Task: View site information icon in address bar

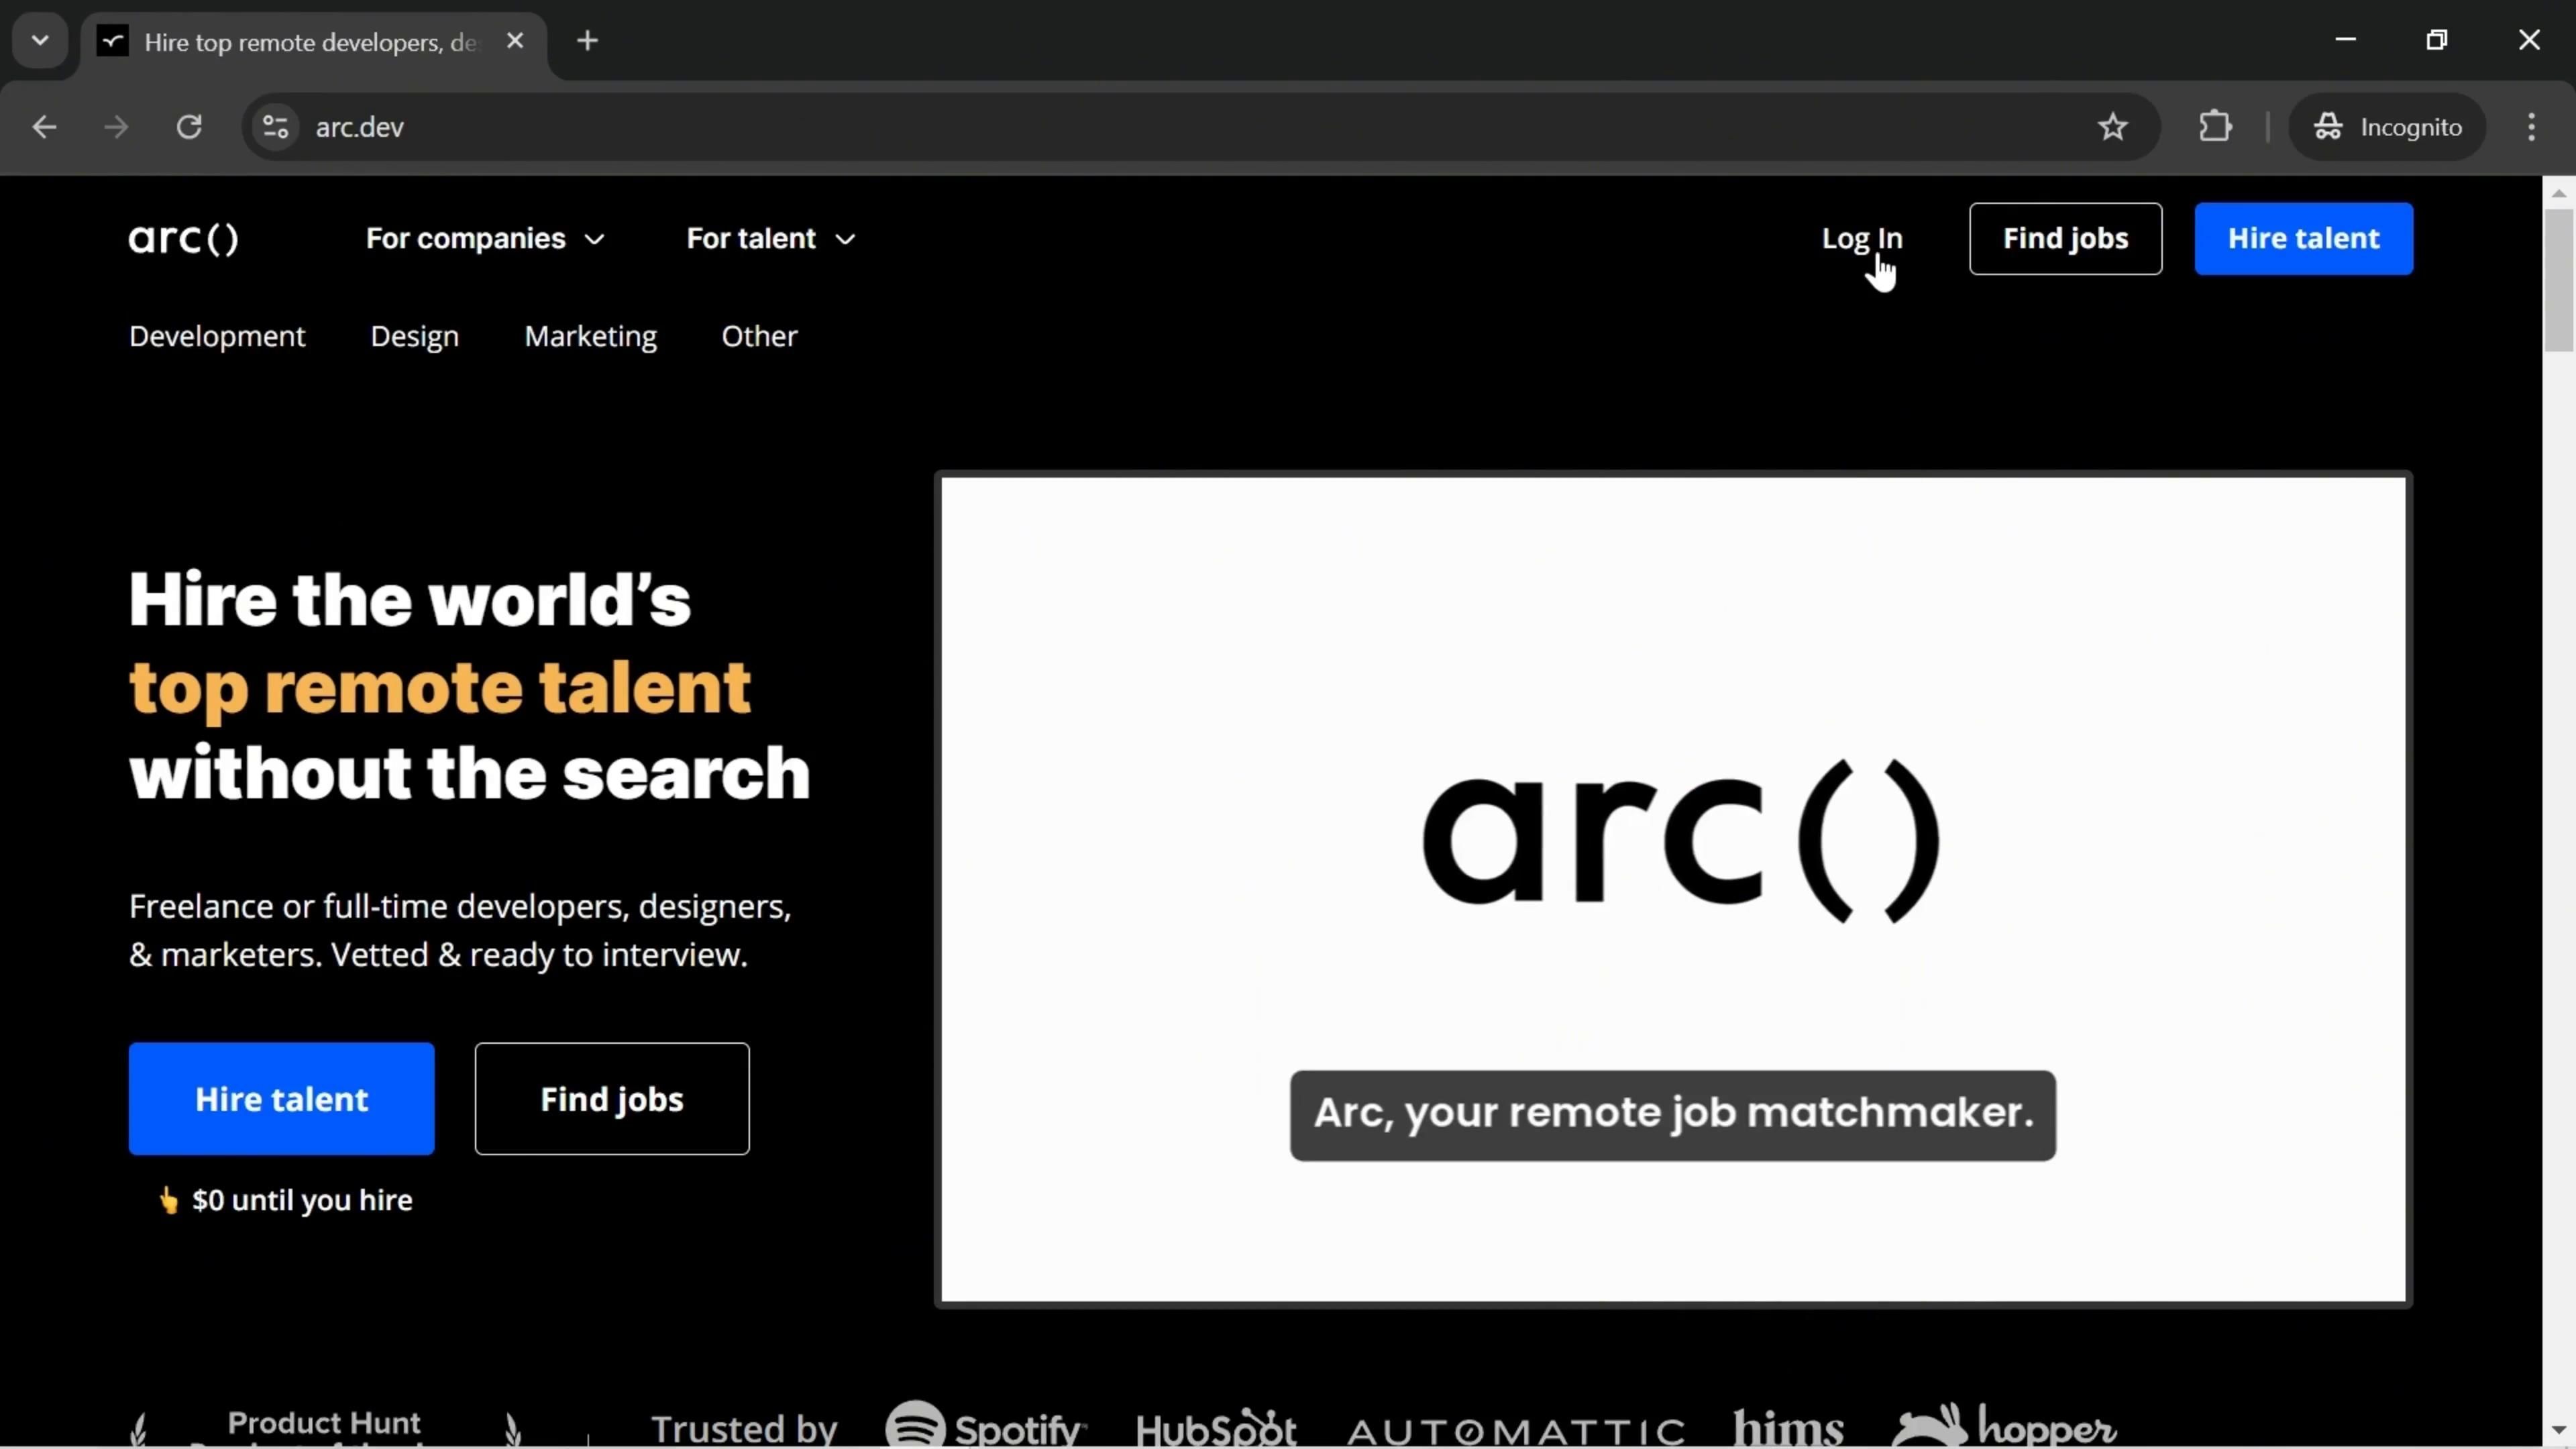Action: (x=275, y=127)
